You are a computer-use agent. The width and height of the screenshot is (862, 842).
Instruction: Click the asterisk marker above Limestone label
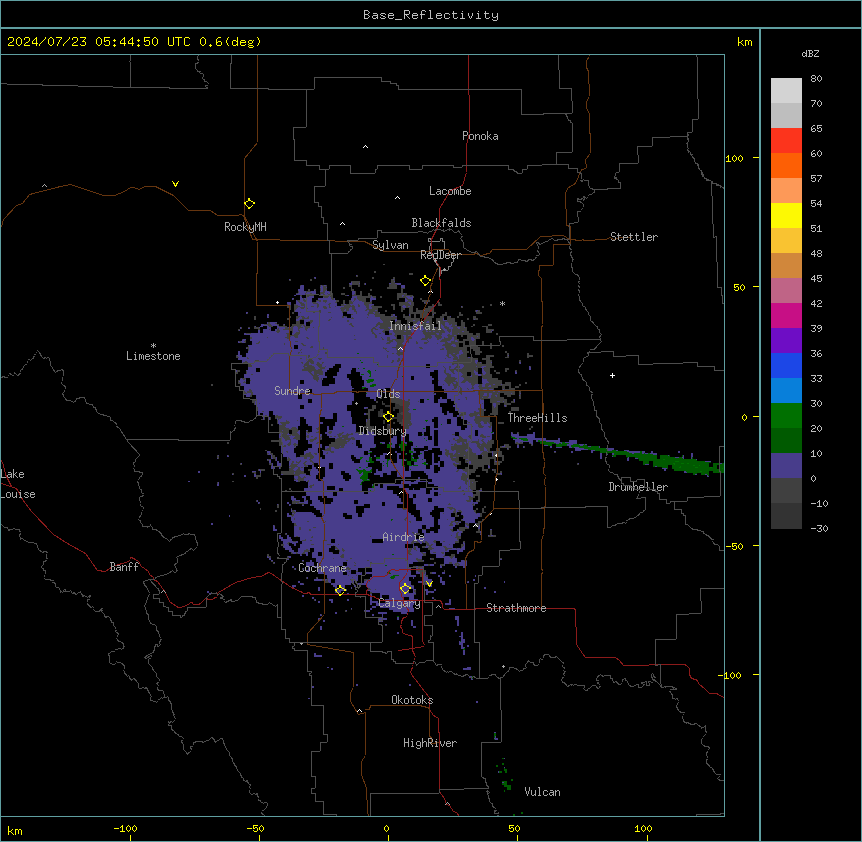click(x=153, y=346)
